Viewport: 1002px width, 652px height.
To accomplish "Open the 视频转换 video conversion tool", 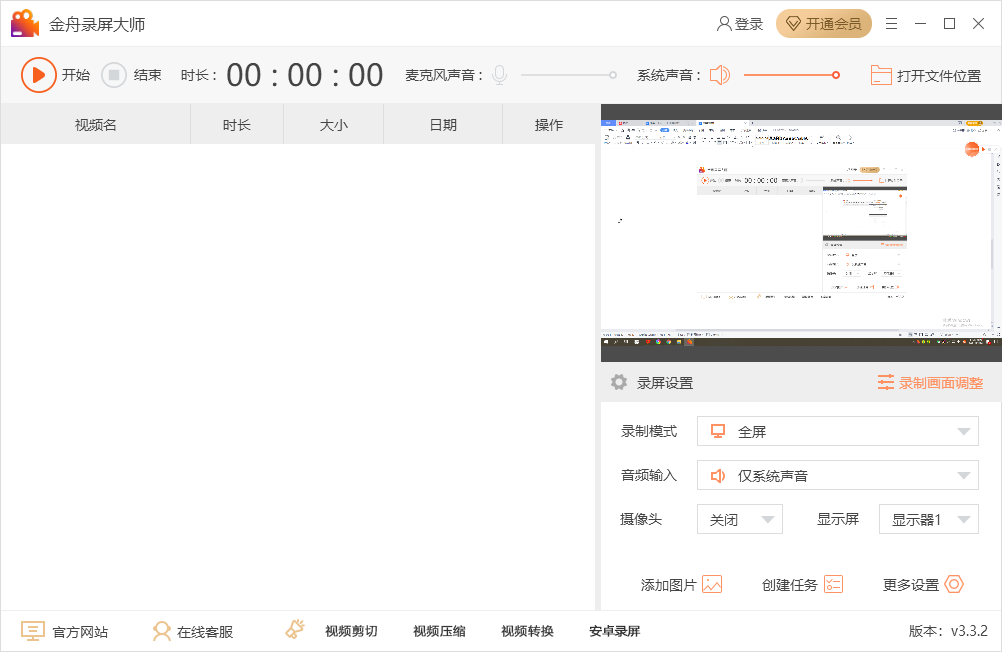I will point(527,631).
